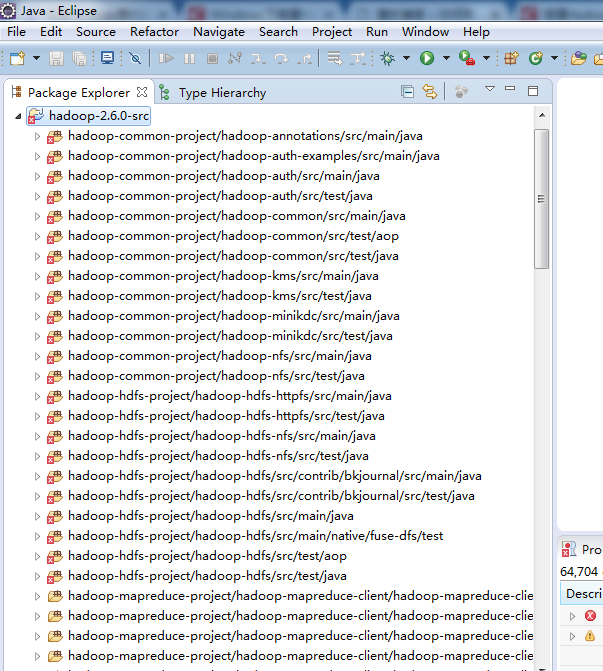Click the New wizard toolbar icon
The width and height of the screenshot is (603, 671).
click(x=18, y=58)
